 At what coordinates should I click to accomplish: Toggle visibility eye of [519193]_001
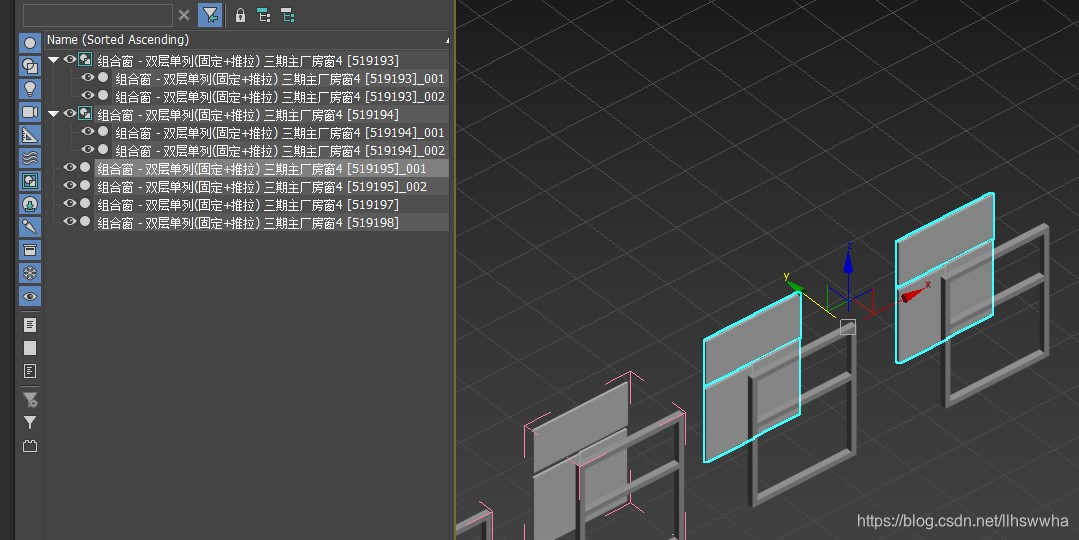pos(87,77)
